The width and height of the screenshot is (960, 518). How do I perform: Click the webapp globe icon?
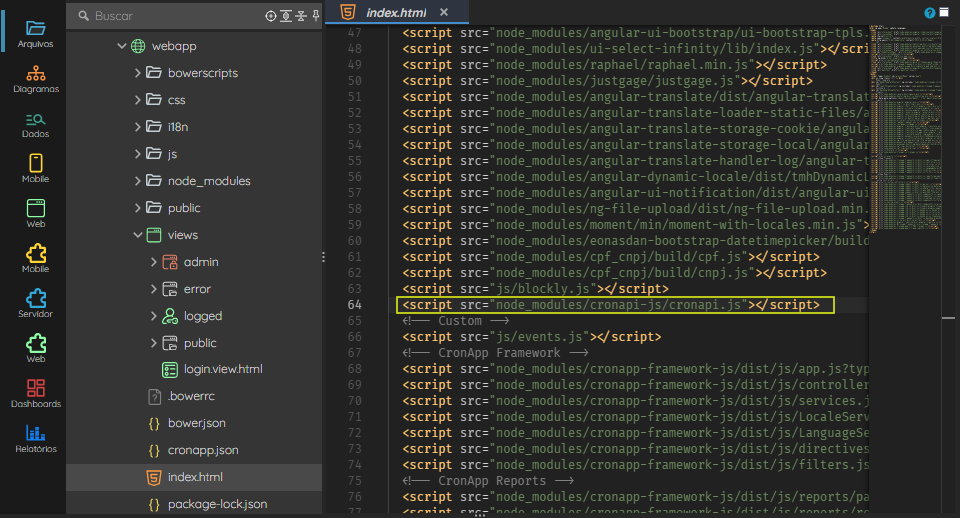(138, 46)
